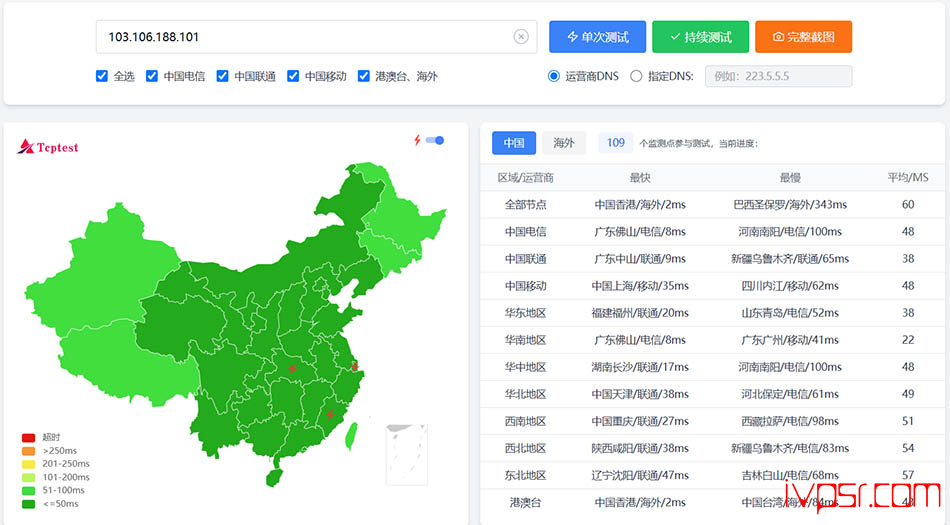The width and height of the screenshot is (950, 525).
Task: Click the lightning marker in Fujian province
Action: pos(330,414)
